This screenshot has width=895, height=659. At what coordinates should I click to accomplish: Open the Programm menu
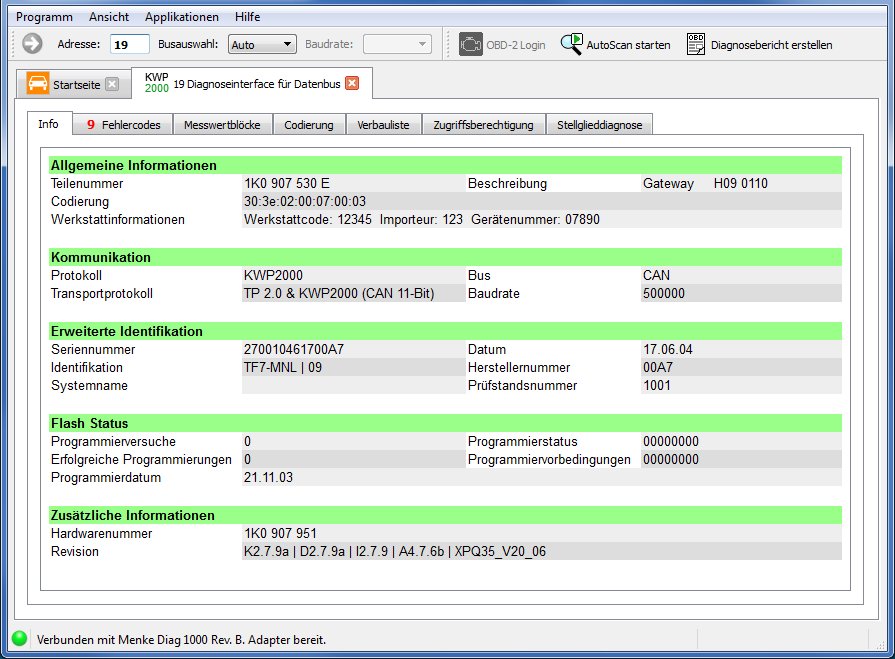point(44,17)
